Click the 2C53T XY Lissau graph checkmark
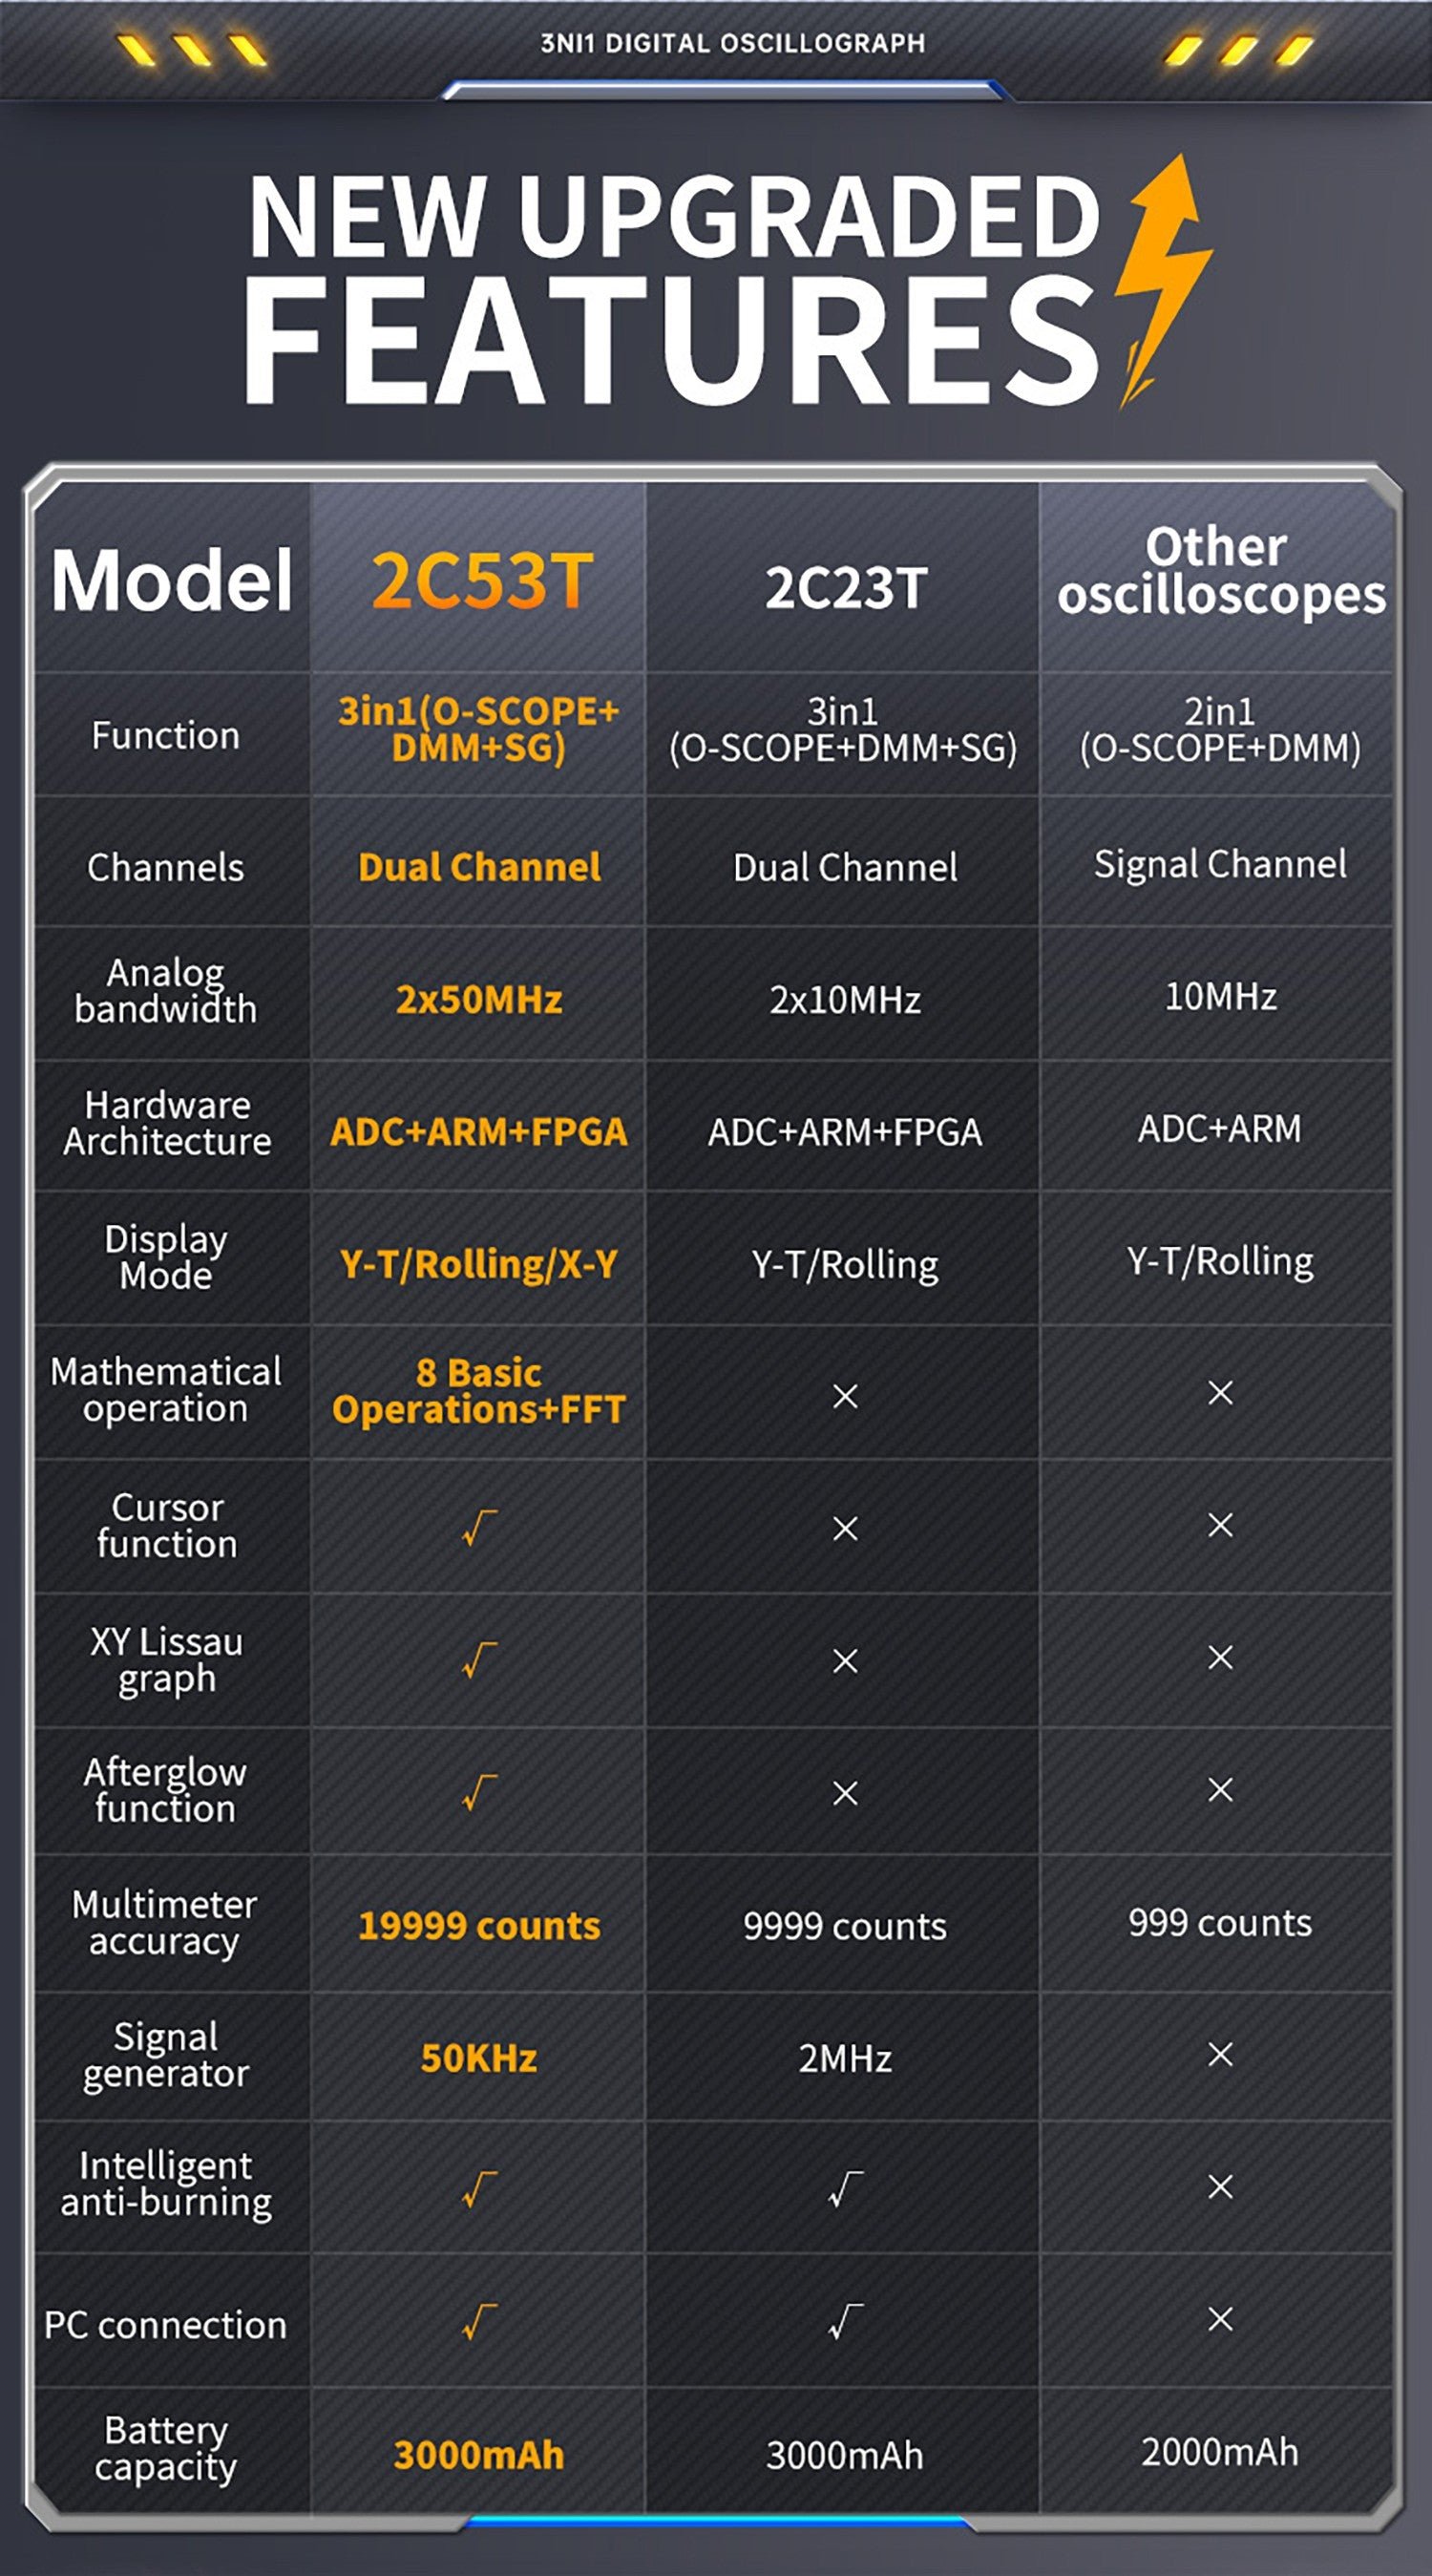The height and width of the screenshot is (2576, 1432). click(x=479, y=1660)
